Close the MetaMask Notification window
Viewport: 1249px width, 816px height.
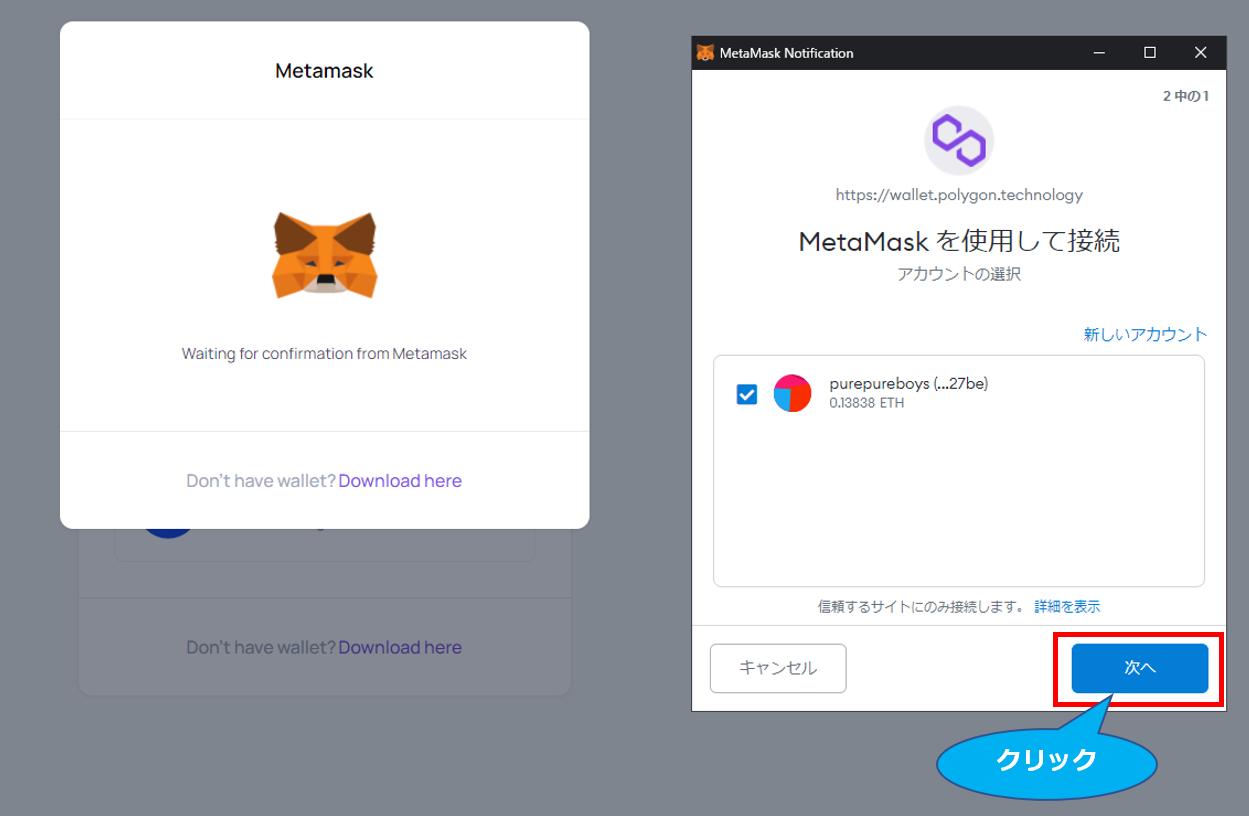[1201, 53]
